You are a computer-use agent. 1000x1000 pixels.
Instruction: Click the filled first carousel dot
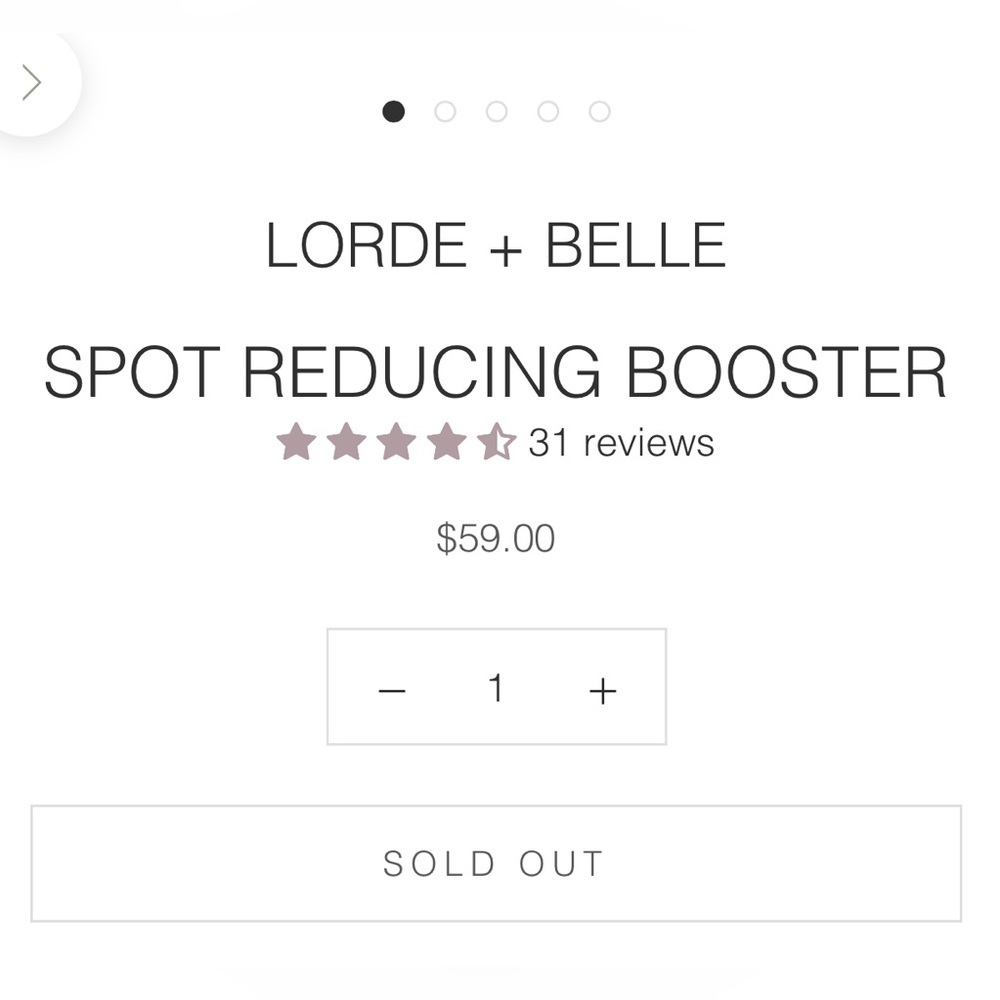click(x=395, y=112)
